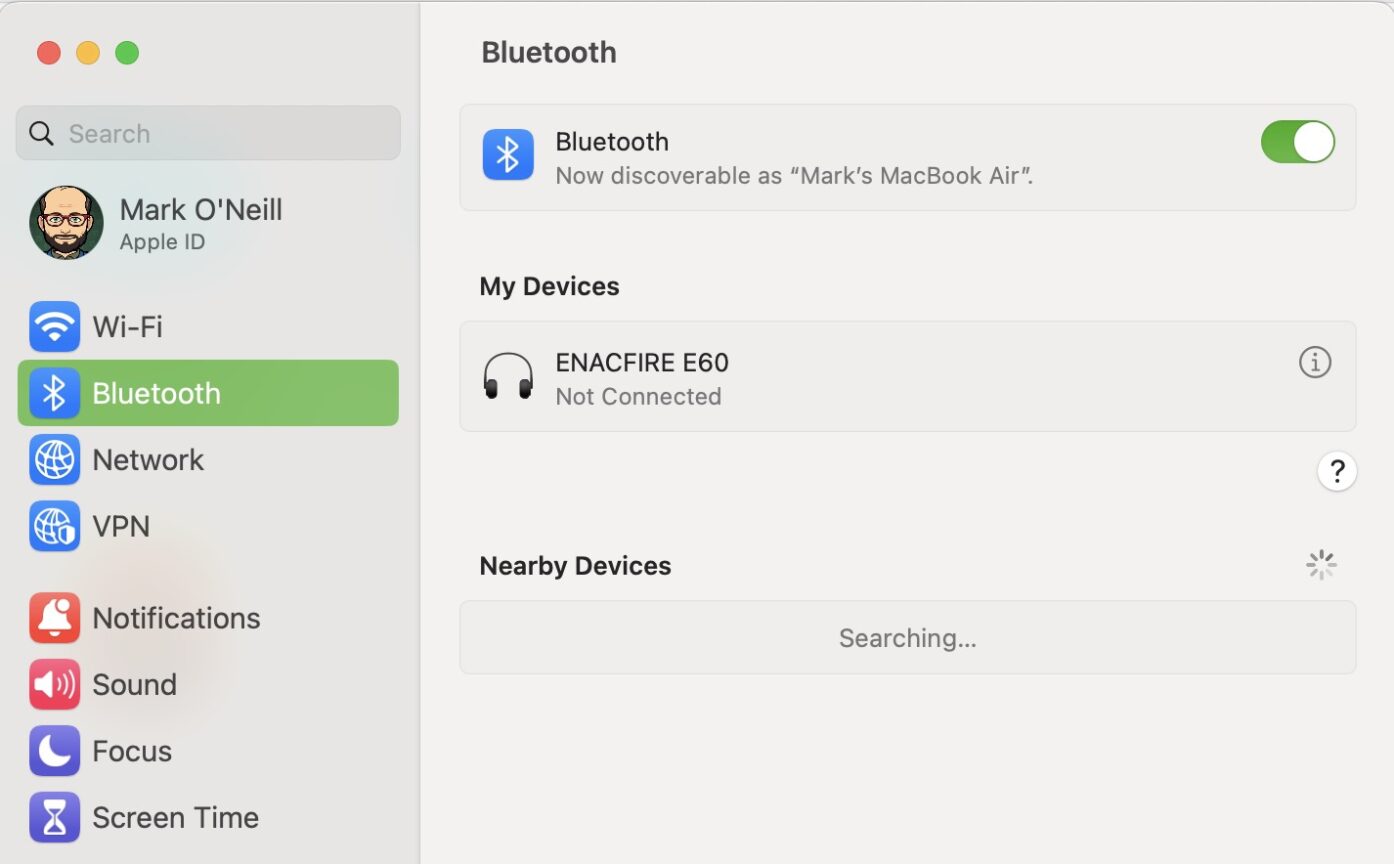Viewport: 1394px width, 864px height.
Task: Toggle Bluetooth off
Action: click(1297, 142)
